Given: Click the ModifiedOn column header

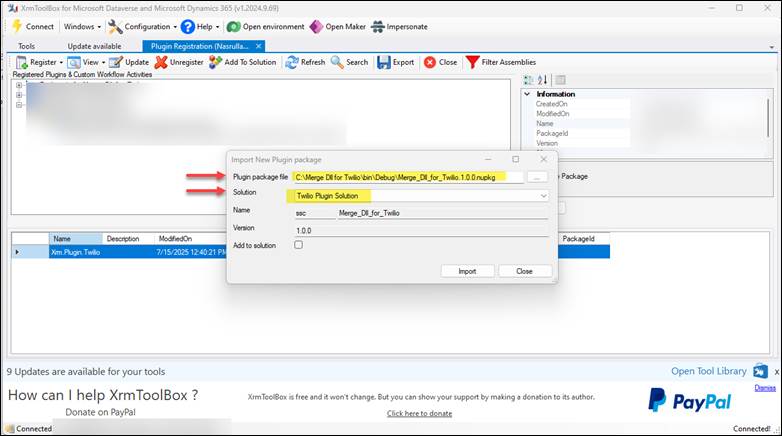Looking at the screenshot, I should click(x=190, y=239).
